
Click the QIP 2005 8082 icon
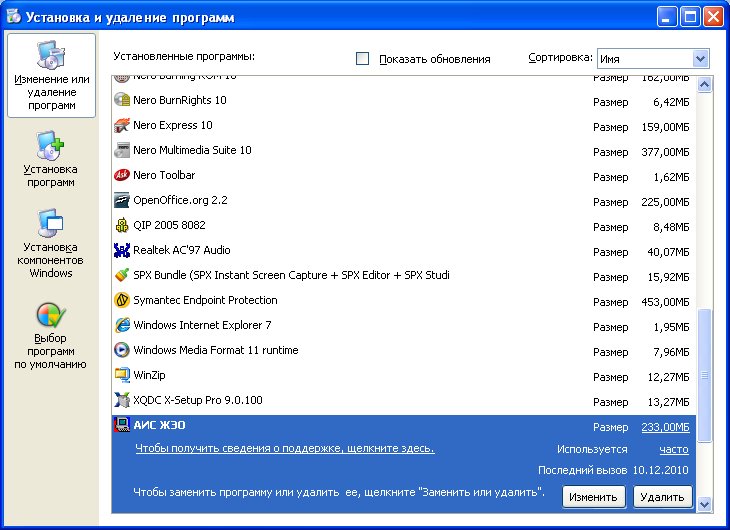[x=122, y=225]
